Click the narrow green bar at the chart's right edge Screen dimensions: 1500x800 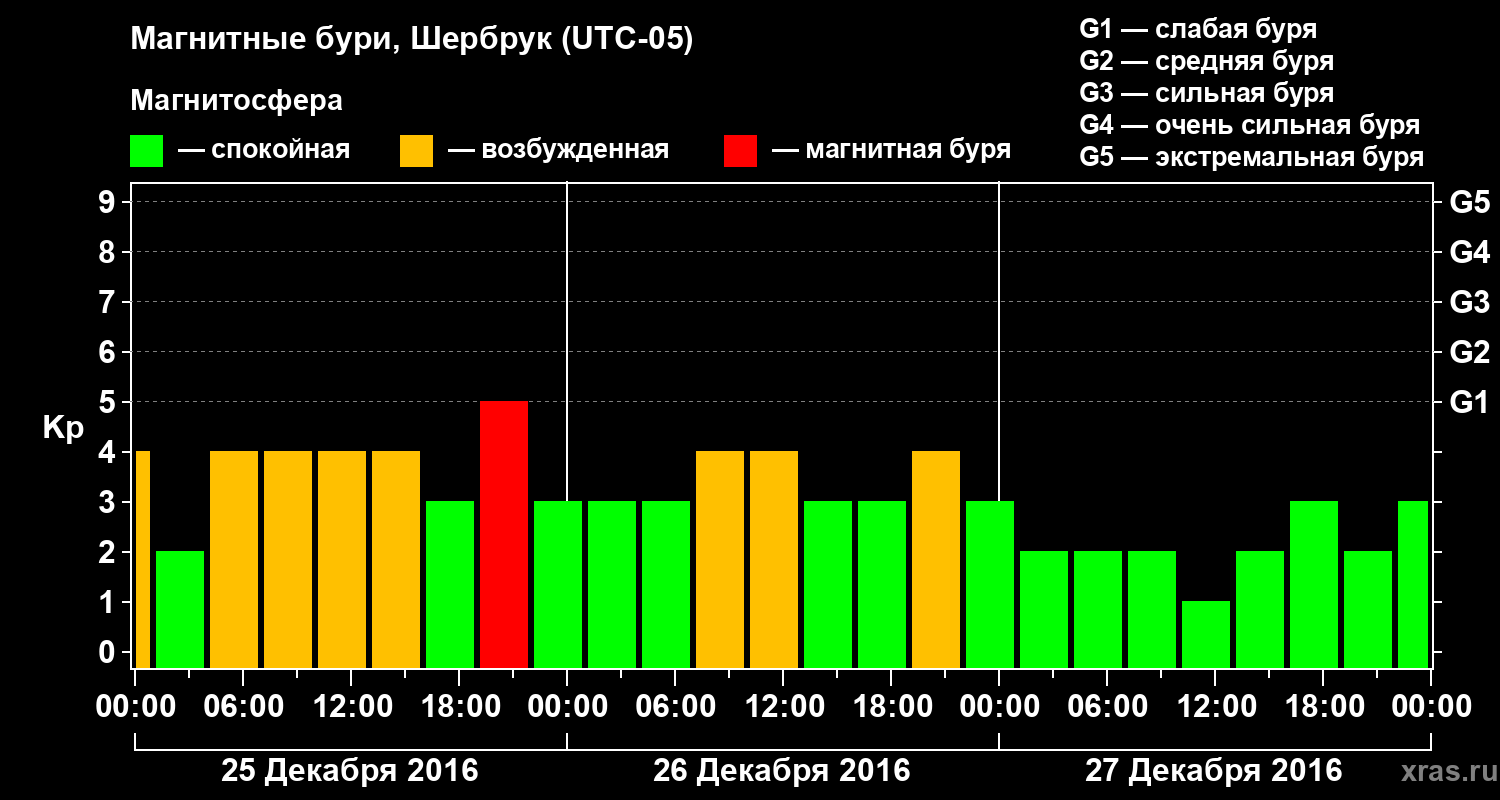(1413, 584)
